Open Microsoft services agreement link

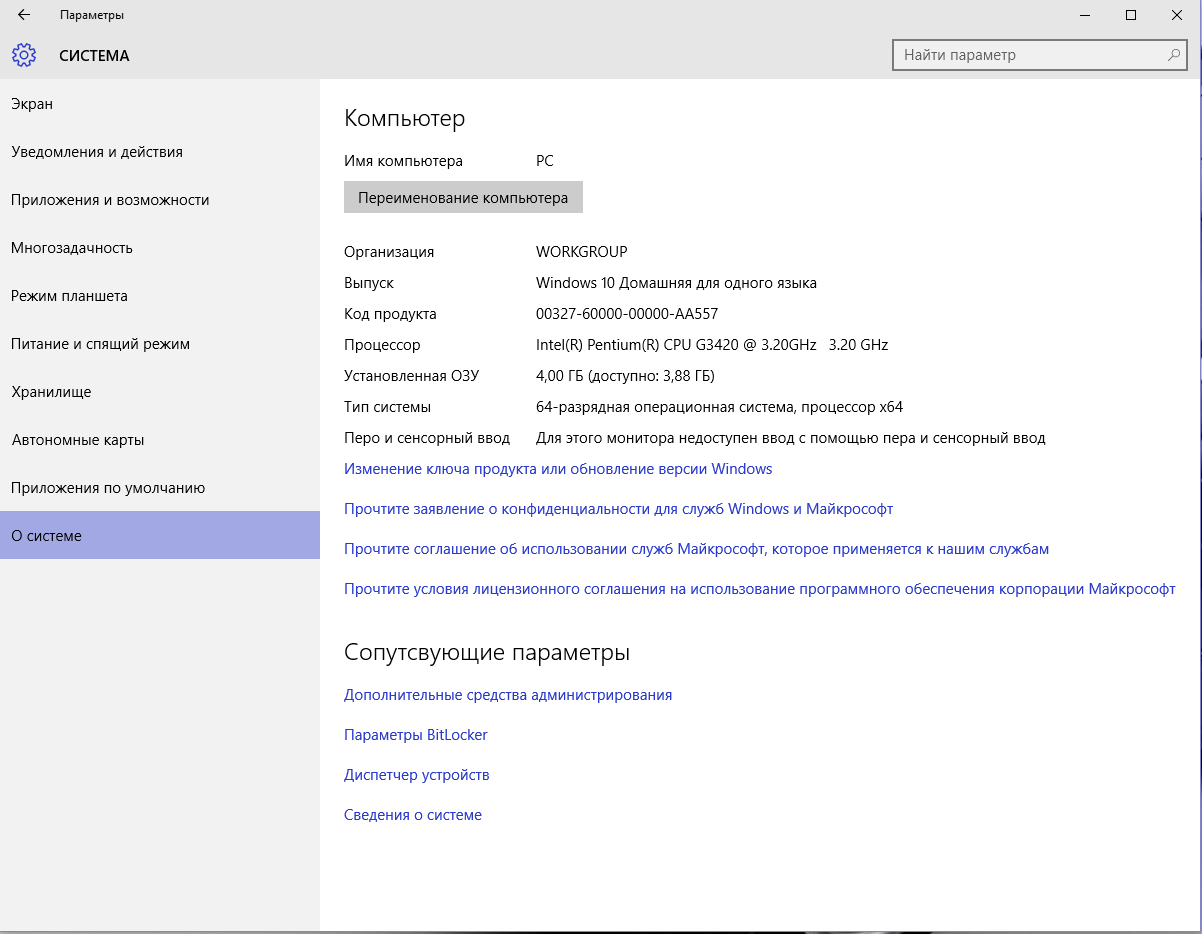coord(696,549)
